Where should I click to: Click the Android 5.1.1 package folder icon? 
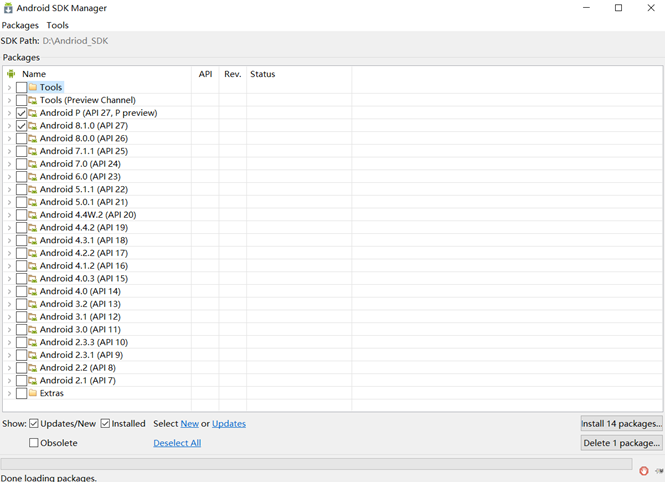(x=33, y=189)
